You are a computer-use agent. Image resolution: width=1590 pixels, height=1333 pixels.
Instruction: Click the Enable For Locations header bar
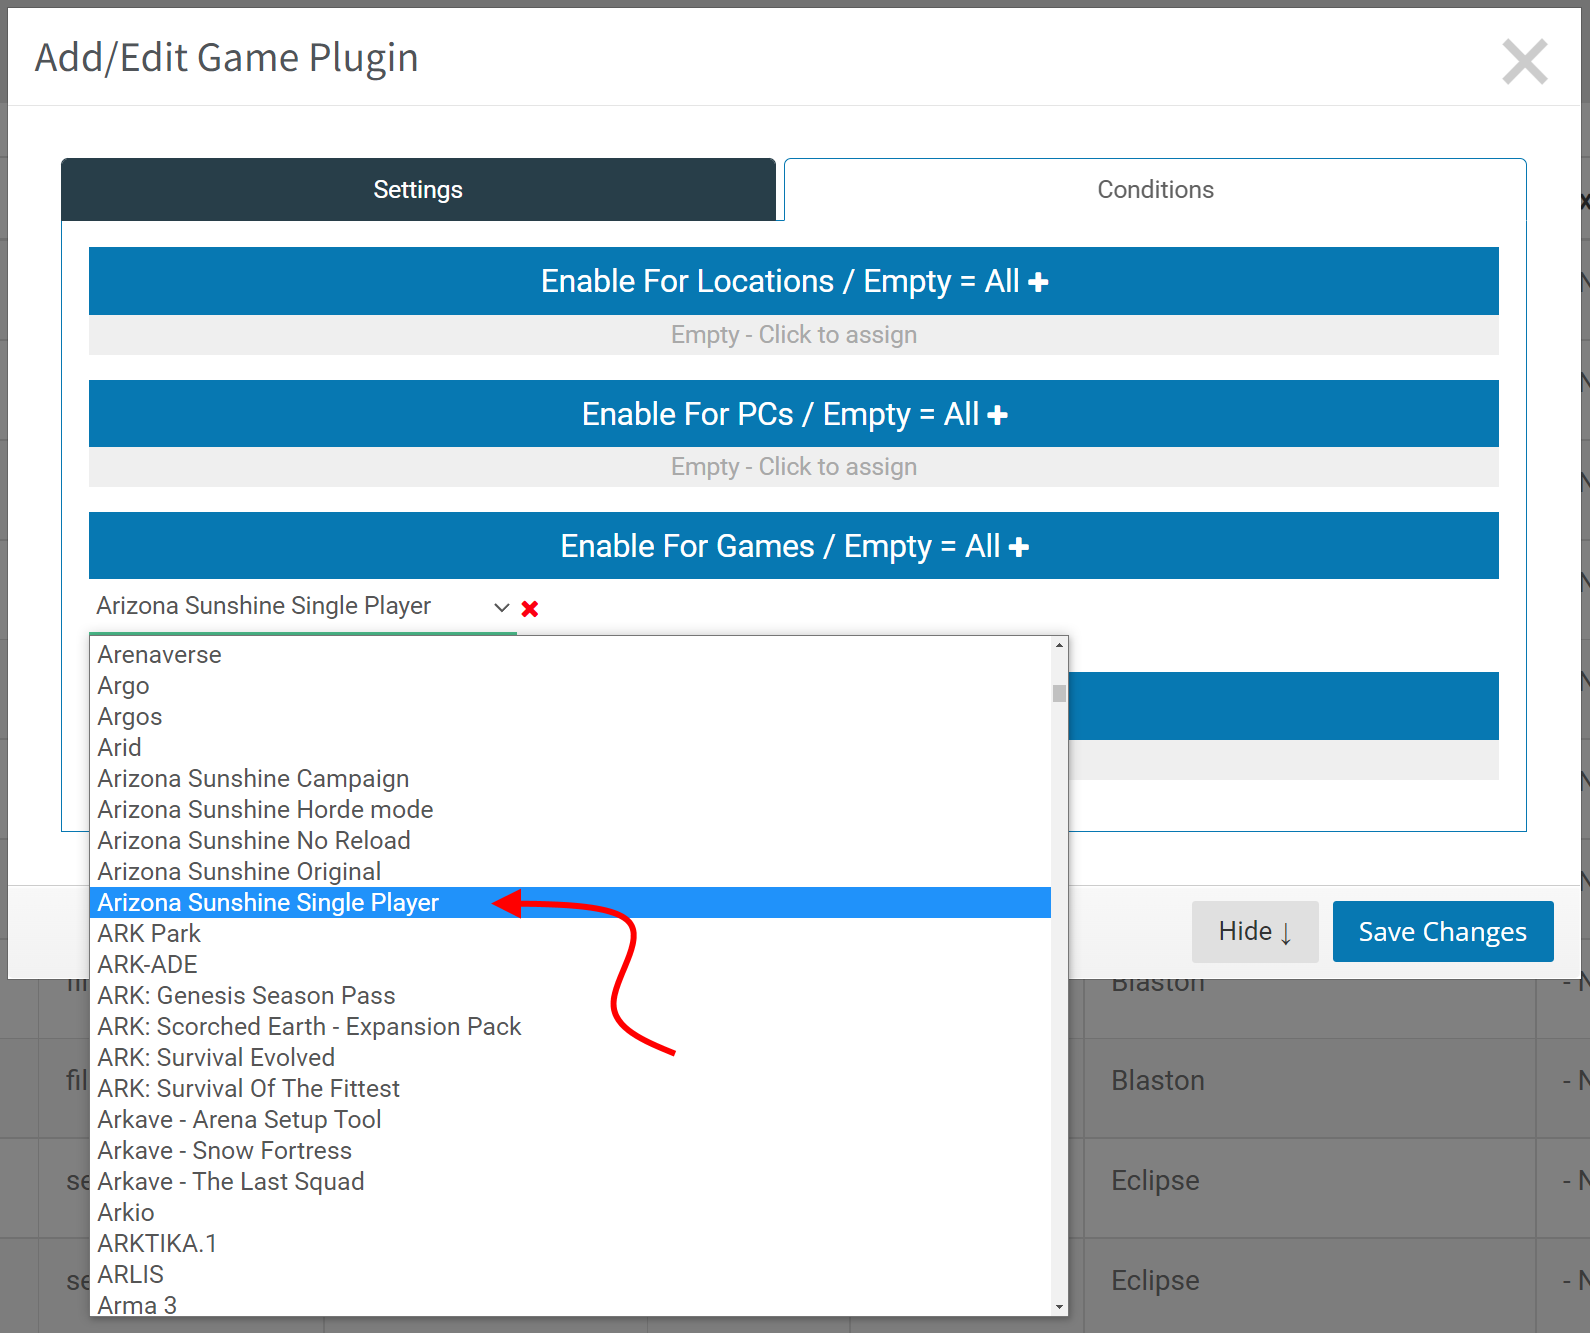pyautogui.click(x=794, y=281)
